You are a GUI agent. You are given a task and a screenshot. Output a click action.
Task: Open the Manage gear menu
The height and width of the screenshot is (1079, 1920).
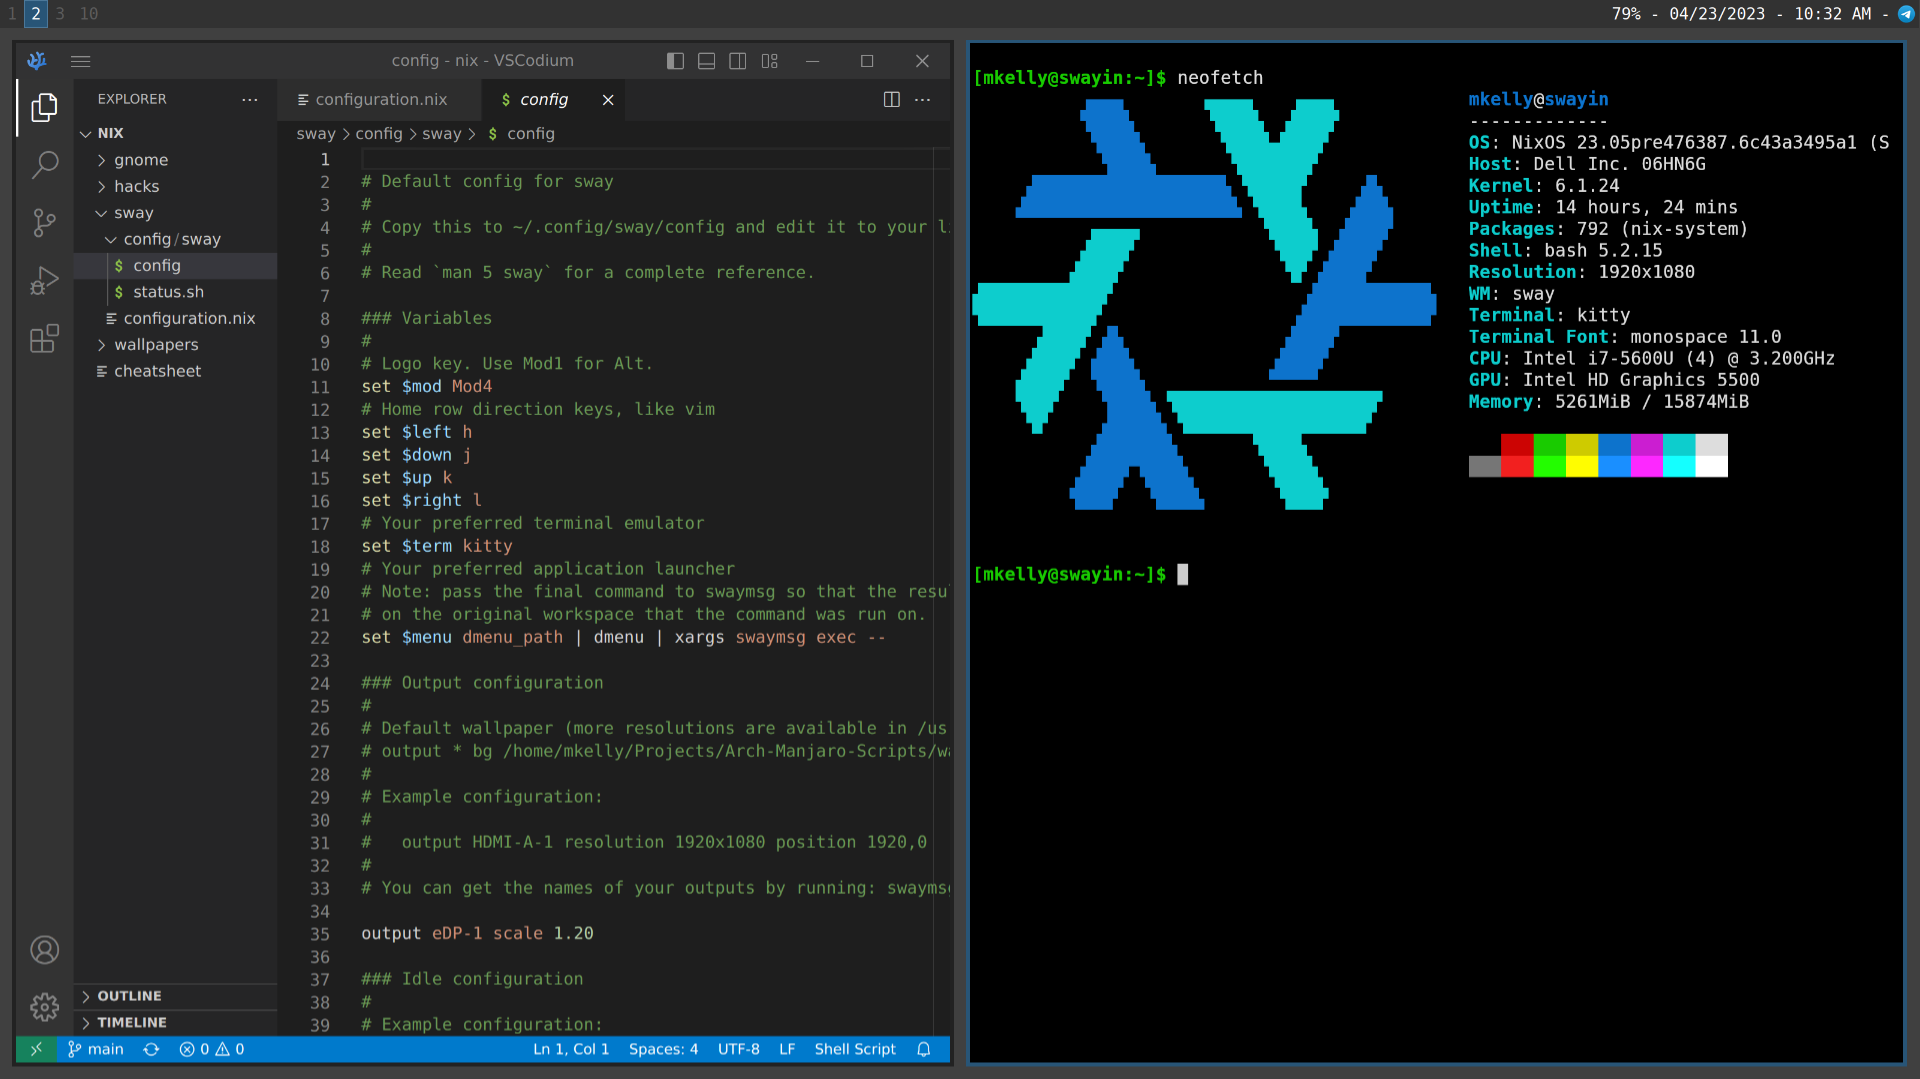44,1007
